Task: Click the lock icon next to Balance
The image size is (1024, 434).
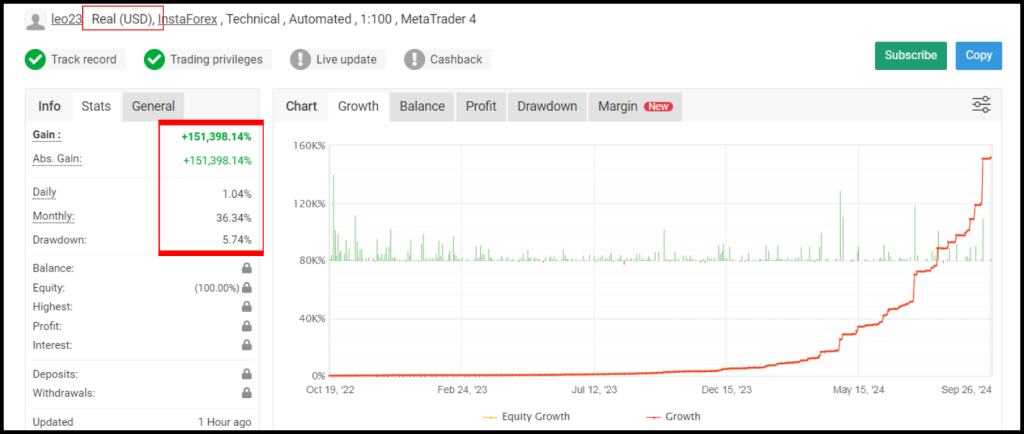Action: pos(246,268)
